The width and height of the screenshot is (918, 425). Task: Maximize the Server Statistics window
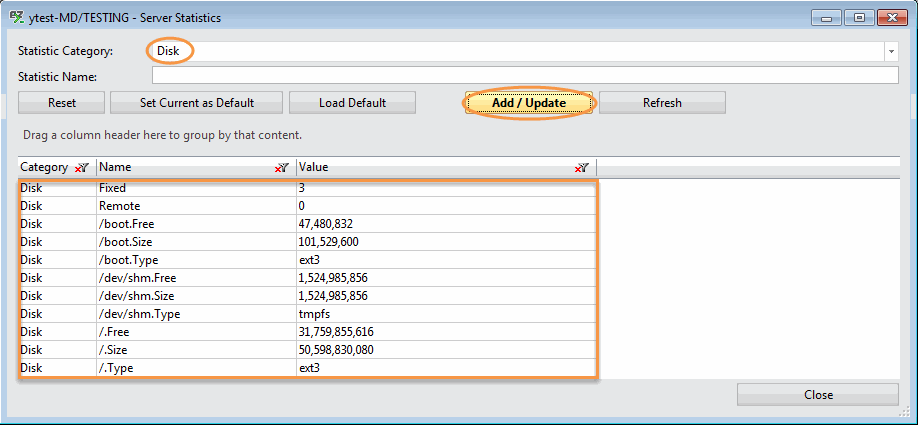[x=858, y=17]
